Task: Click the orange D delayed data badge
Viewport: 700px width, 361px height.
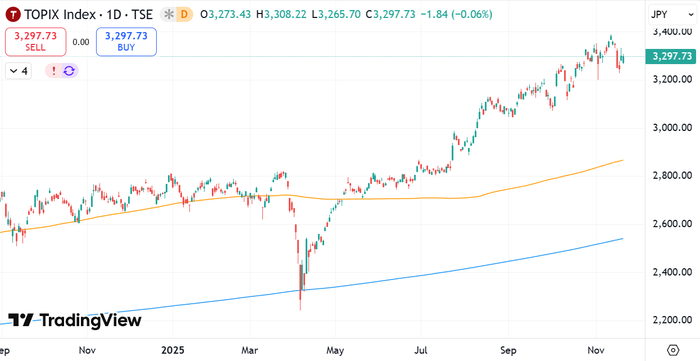Action: [x=184, y=15]
